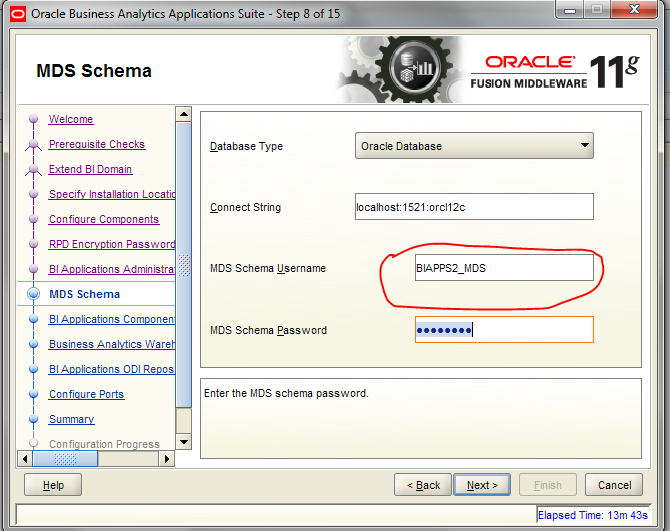Click the Connect String input field
Screen dimensions: 670x531
pos(474,207)
